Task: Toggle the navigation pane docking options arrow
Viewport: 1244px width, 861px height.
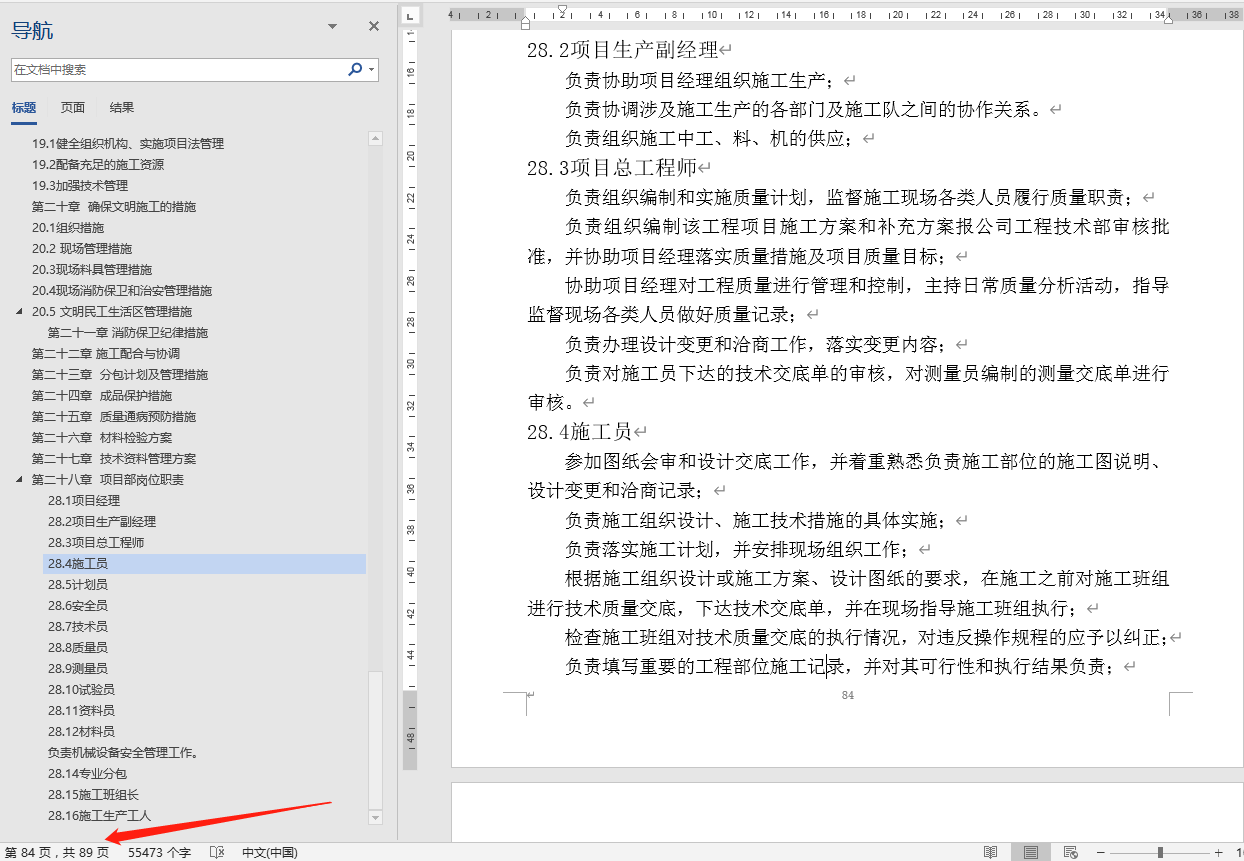Action: 331,26
